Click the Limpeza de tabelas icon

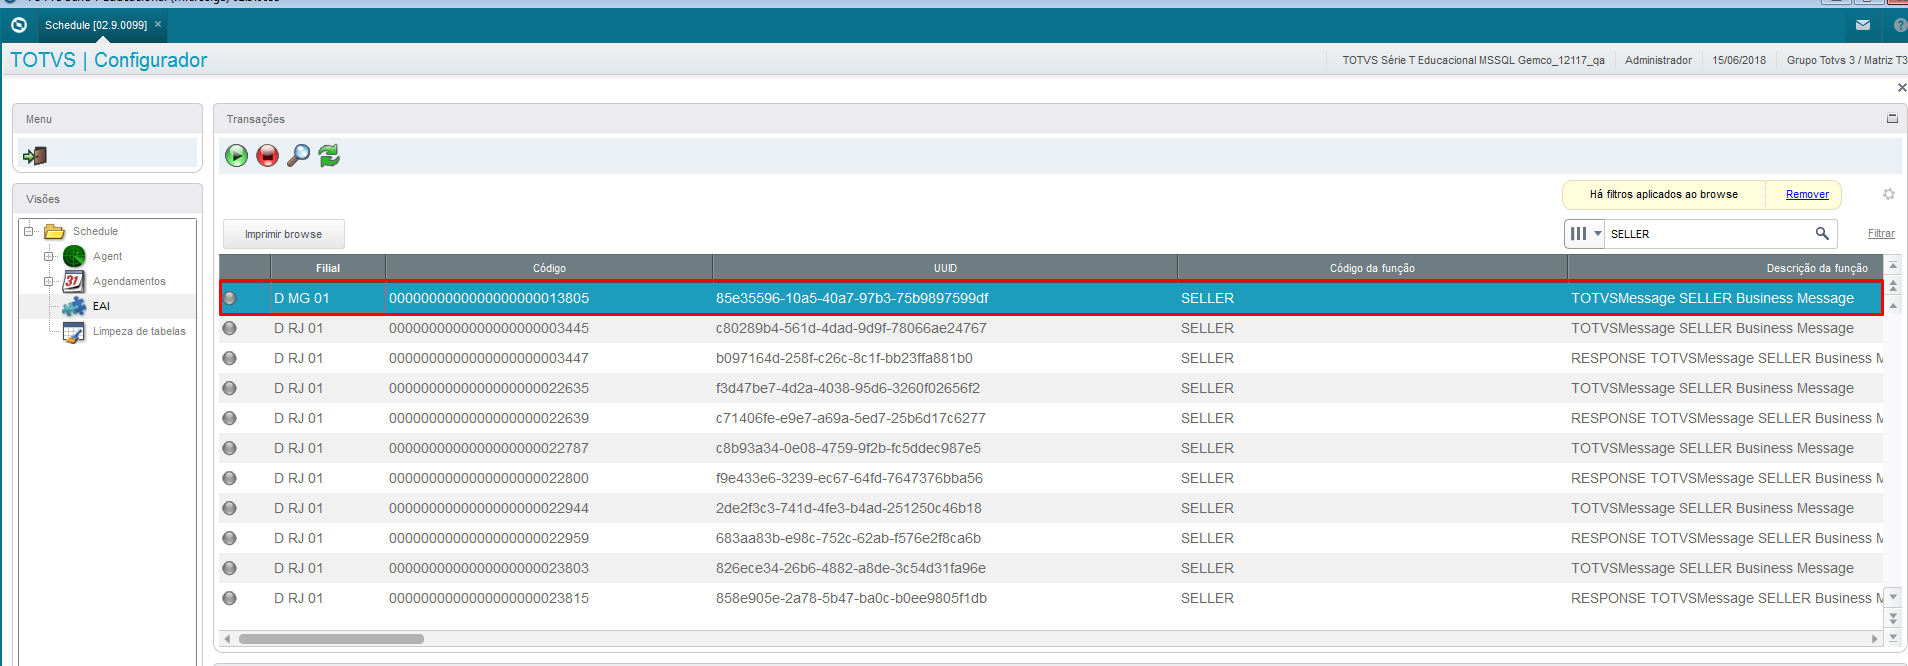[x=74, y=332]
